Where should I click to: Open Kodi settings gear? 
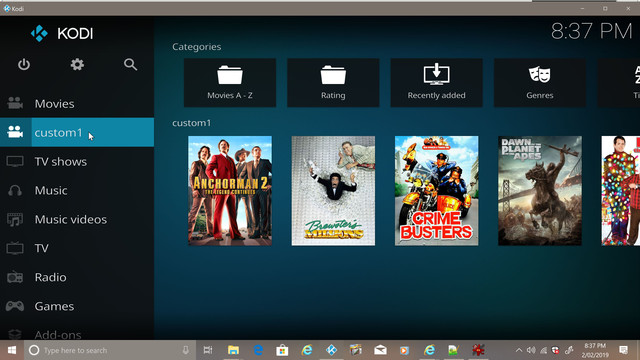77,64
